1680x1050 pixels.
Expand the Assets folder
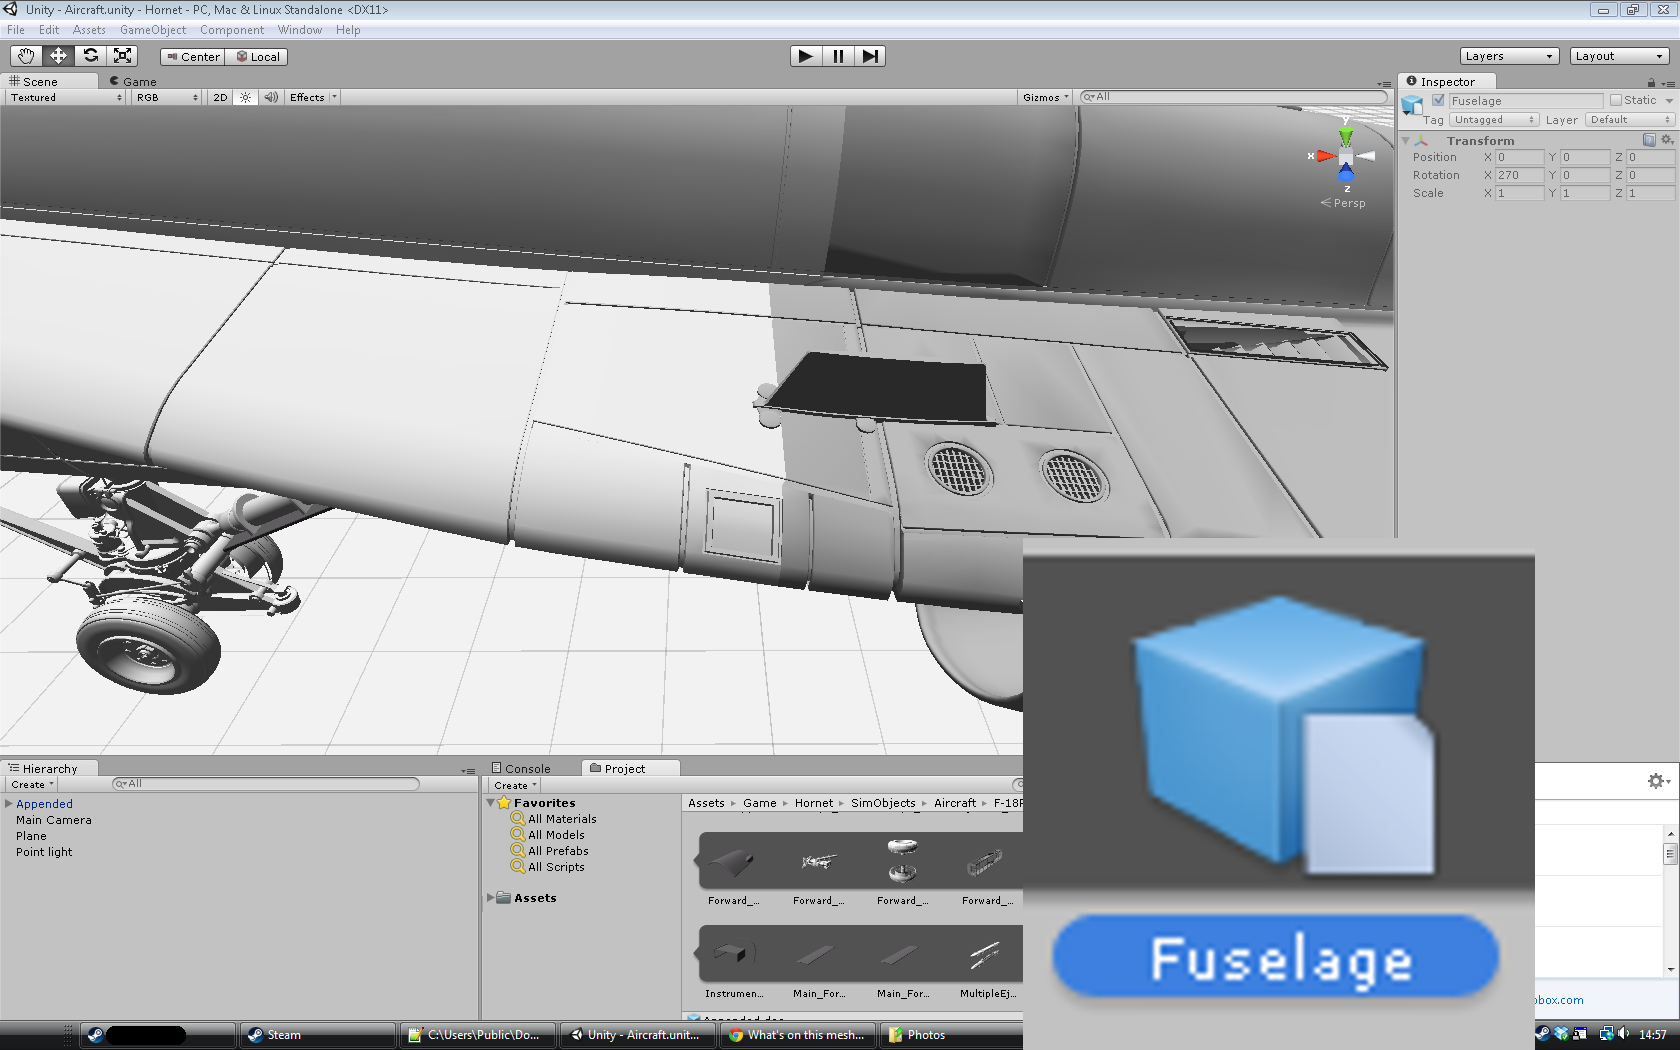tap(490, 898)
